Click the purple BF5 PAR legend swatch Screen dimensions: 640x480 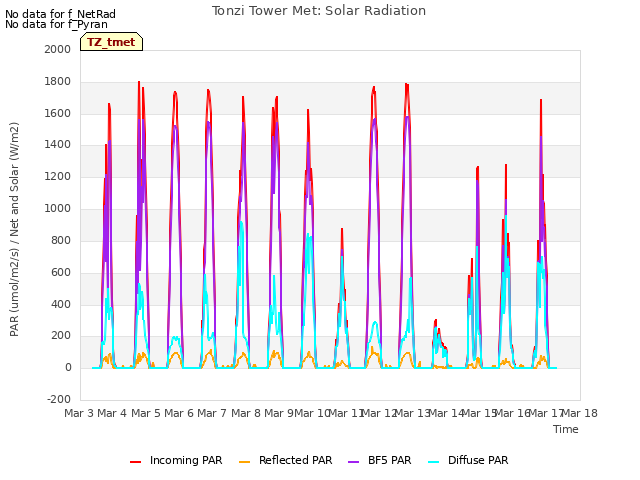tap(353, 462)
